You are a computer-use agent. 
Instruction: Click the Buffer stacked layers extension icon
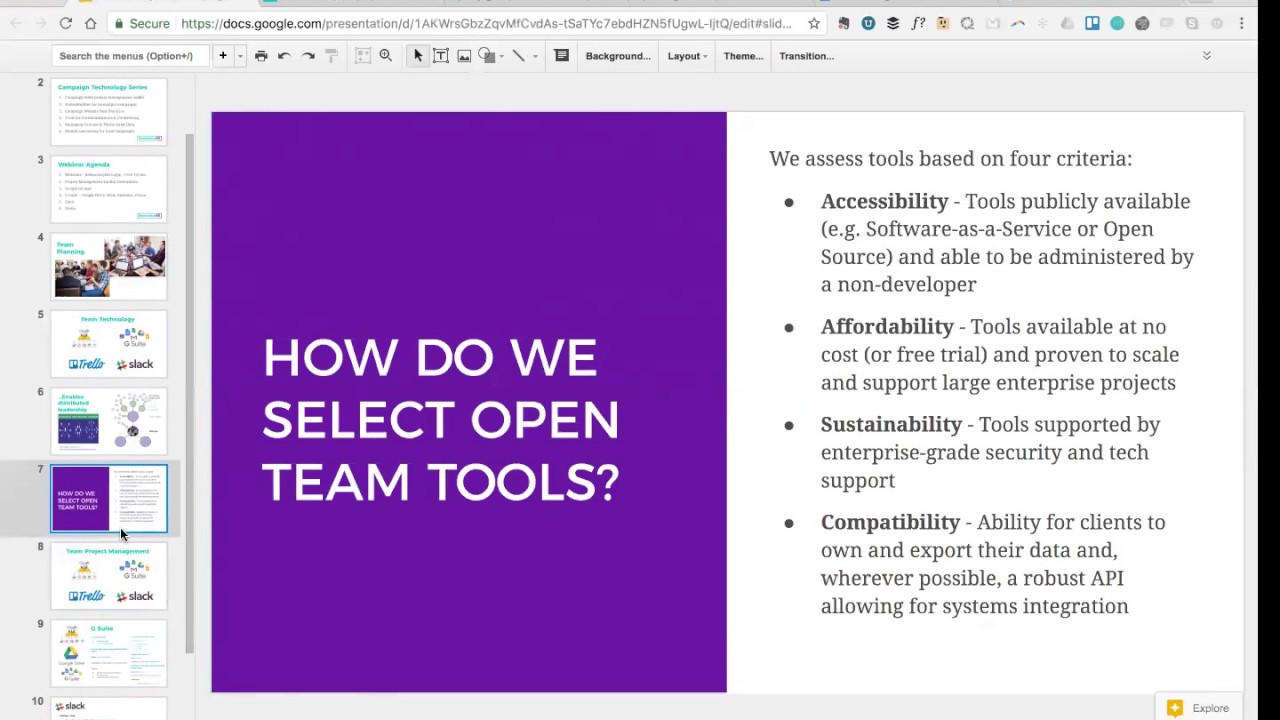(x=893, y=23)
